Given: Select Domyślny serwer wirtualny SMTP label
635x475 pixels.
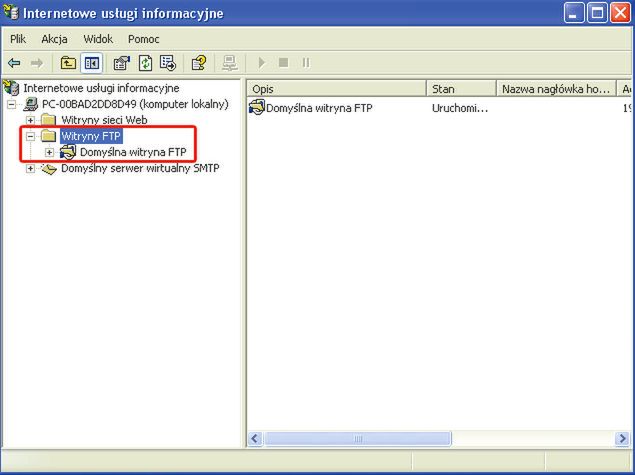Looking at the screenshot, I should 140,168.
